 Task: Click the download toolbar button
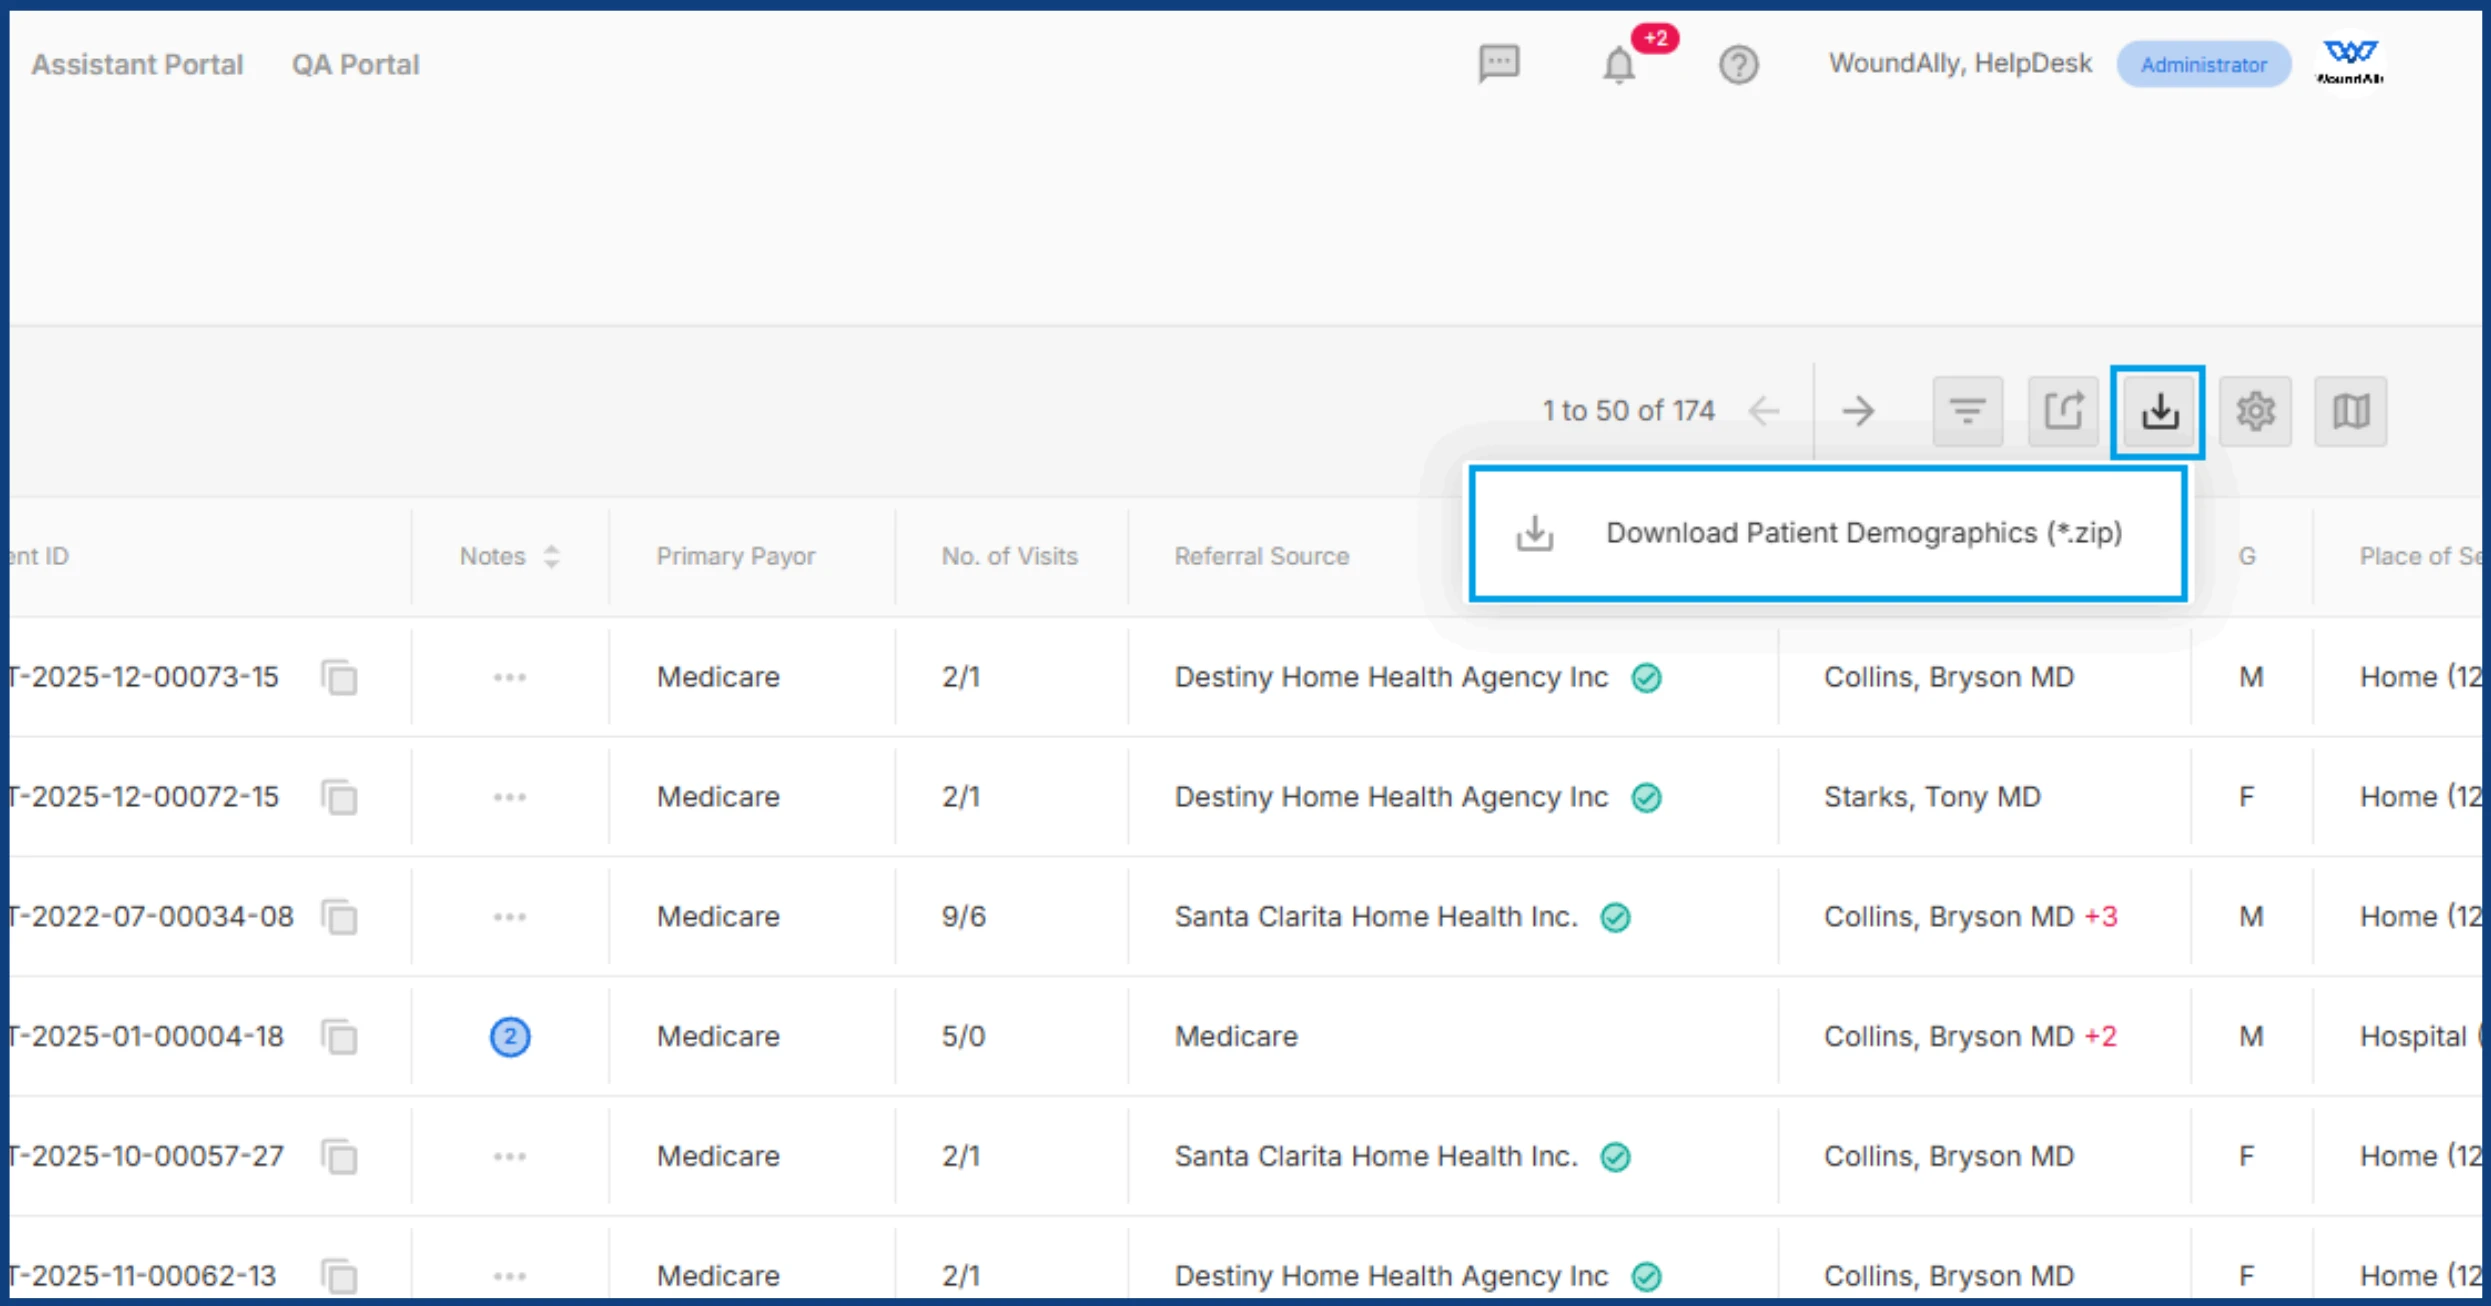[2158, 411]
